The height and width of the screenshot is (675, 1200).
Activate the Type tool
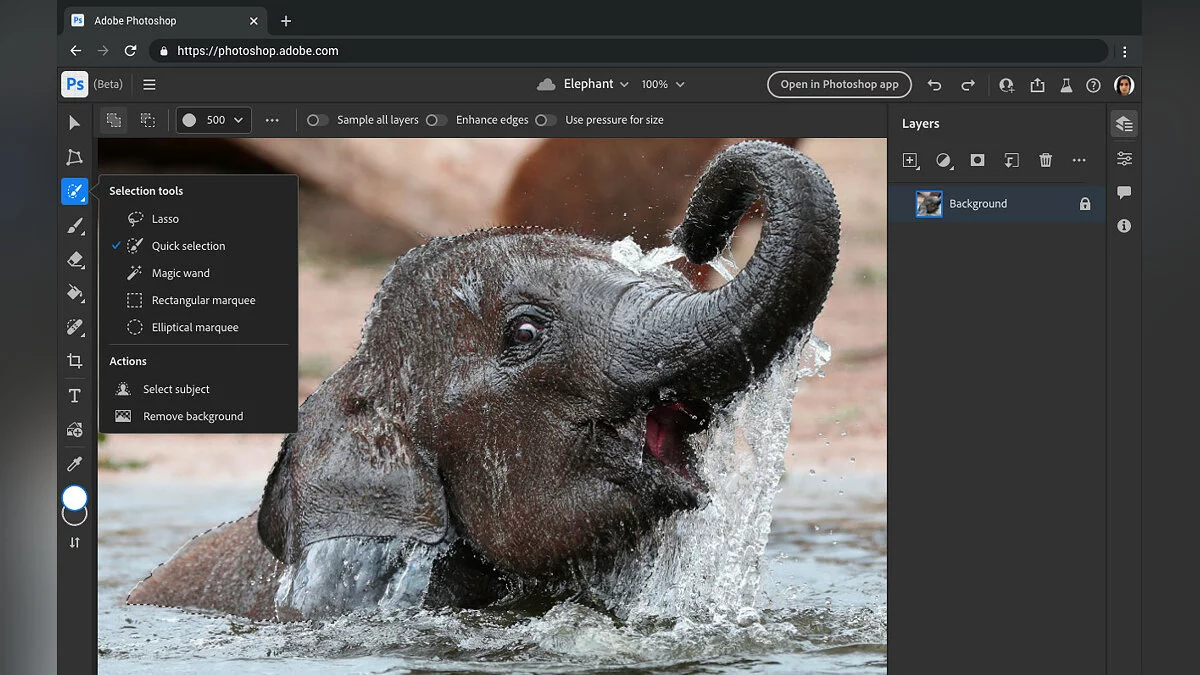[74, 396]
